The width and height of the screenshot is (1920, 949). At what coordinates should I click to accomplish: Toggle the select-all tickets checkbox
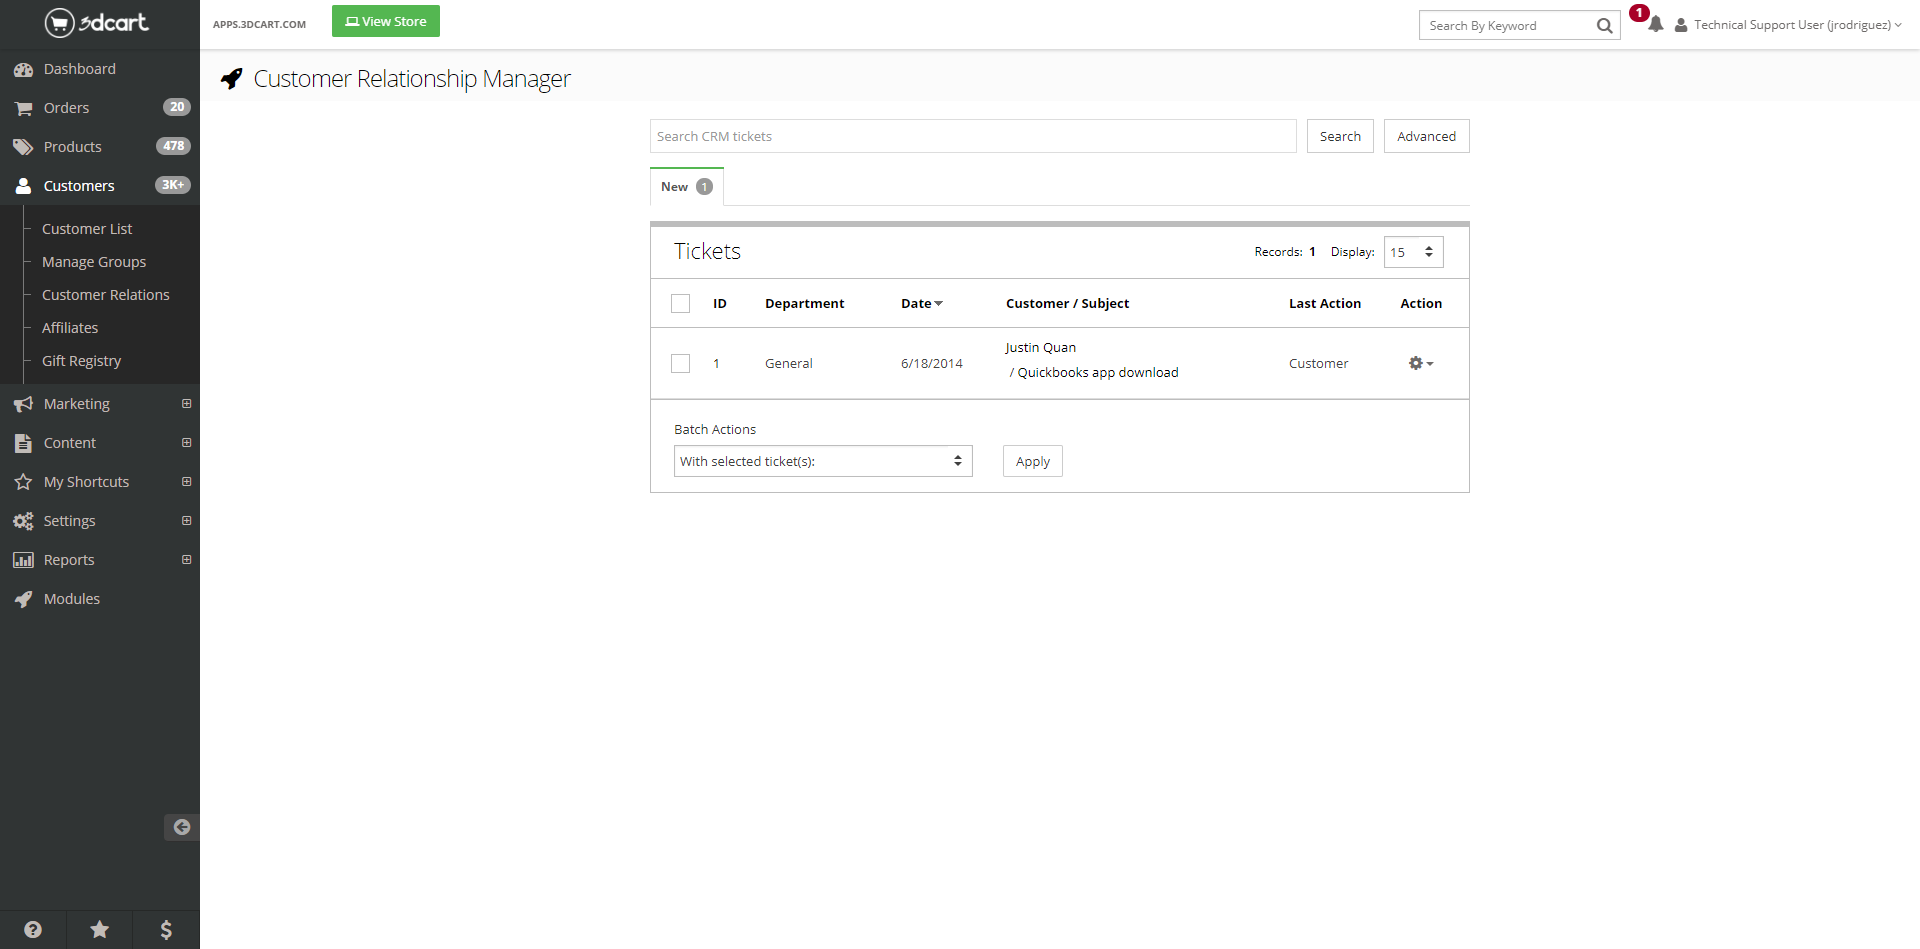pyautogui.click(x=681, y=304)
